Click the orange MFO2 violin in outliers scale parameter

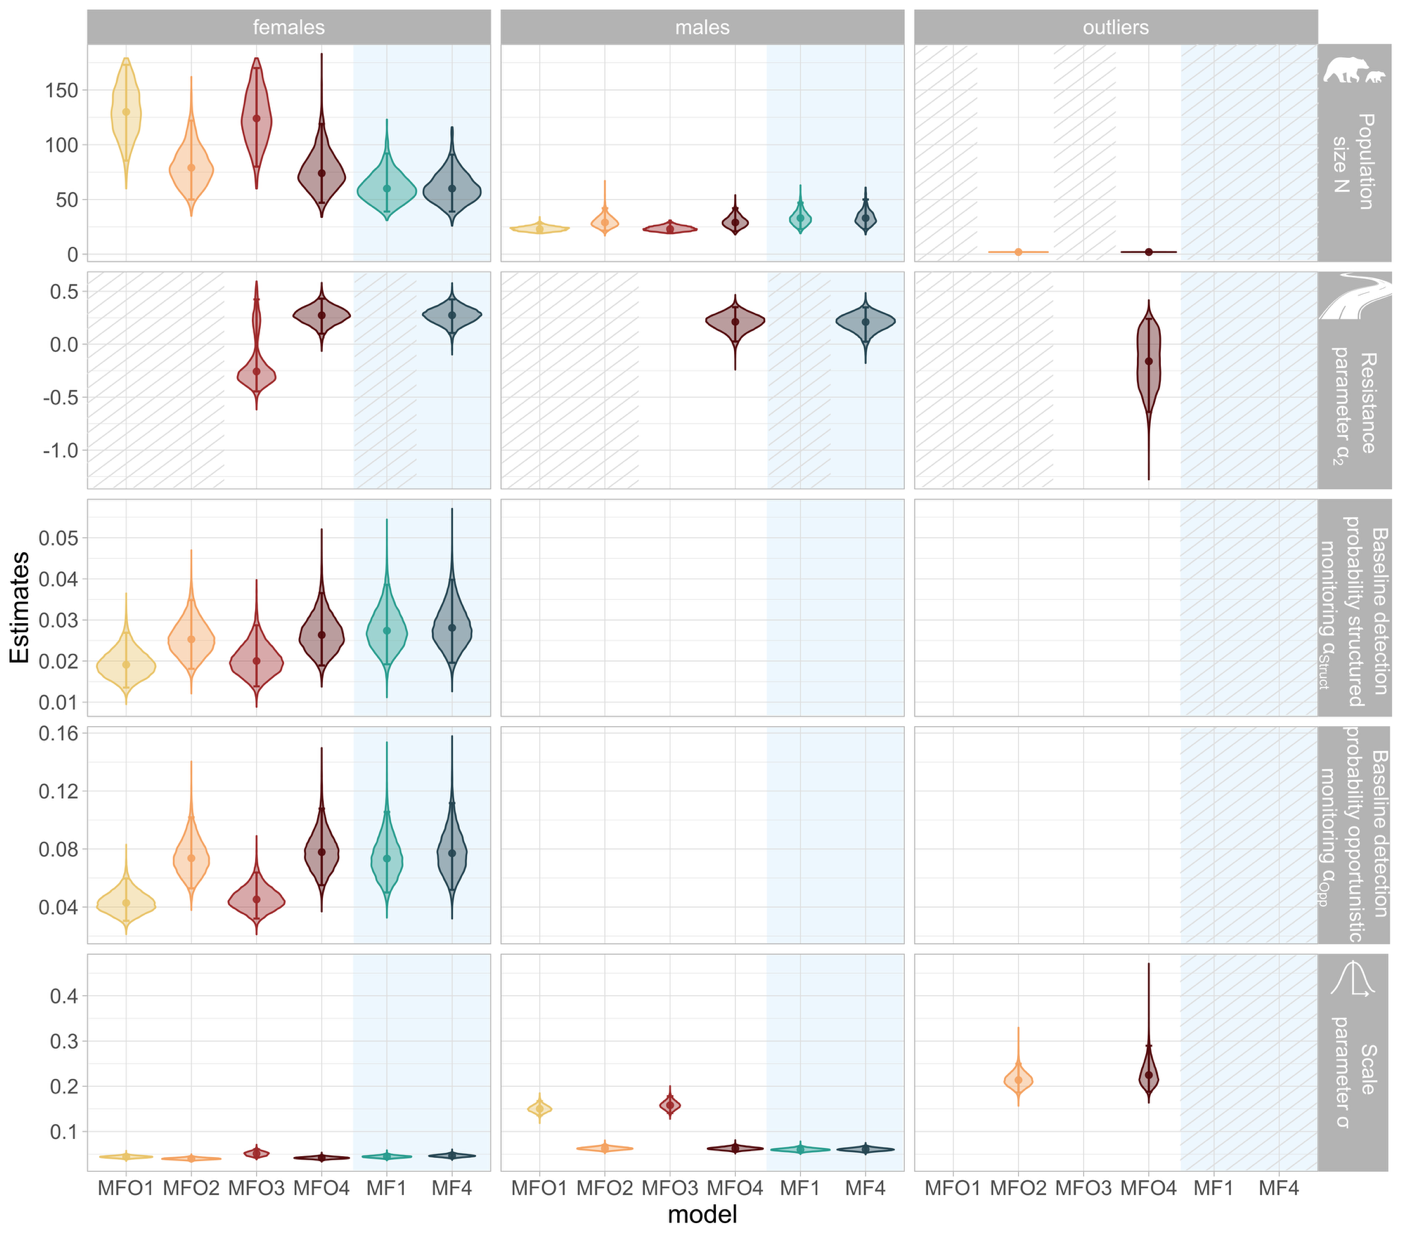click(1018, 1080)
